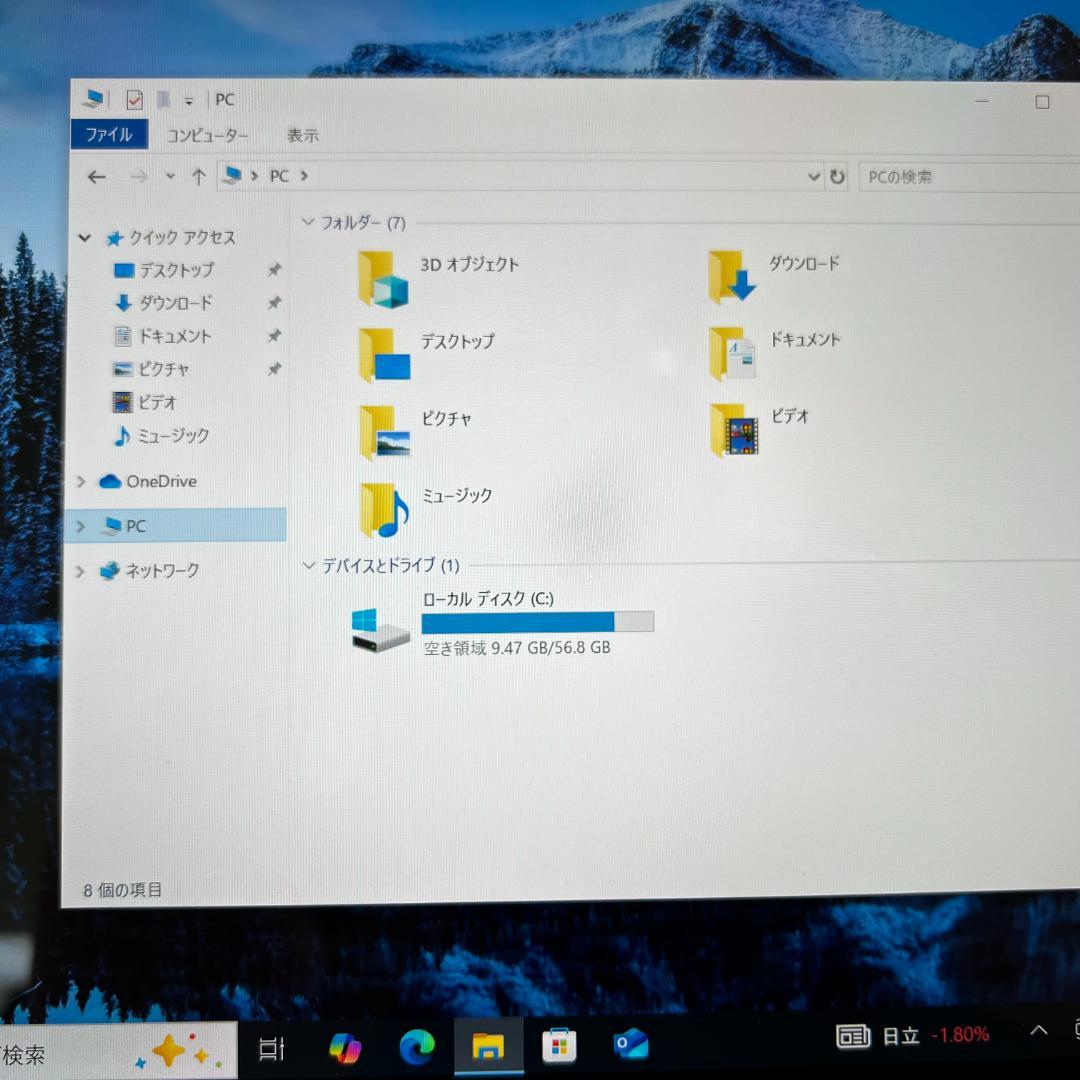
Task: Click the PCの検索 search box
Action: pos(960,177)
